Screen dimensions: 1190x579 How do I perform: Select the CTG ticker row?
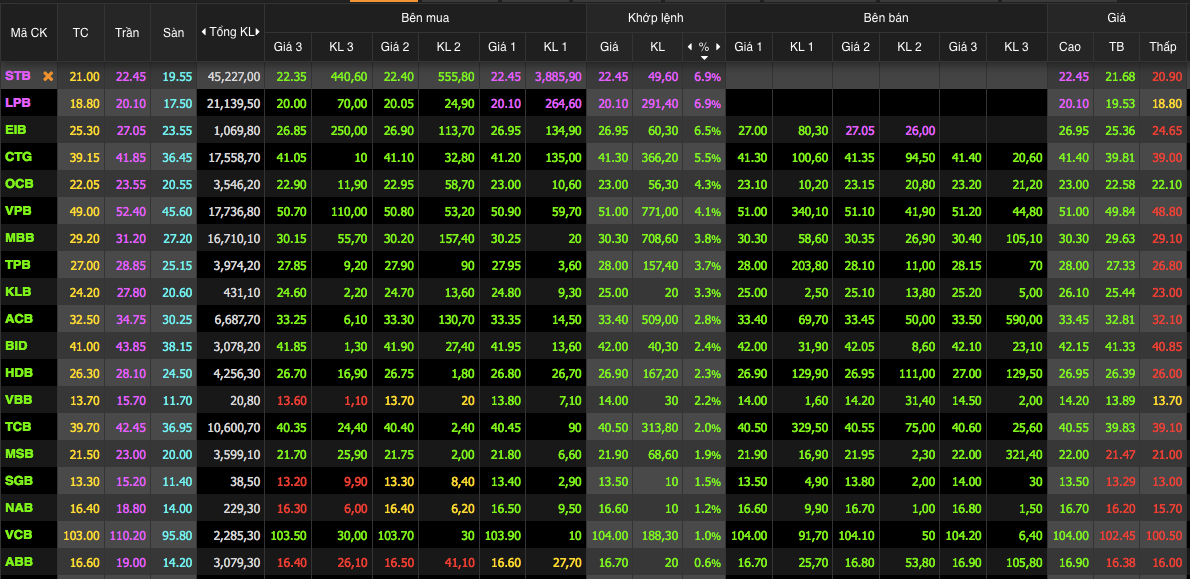coord(18,157)
